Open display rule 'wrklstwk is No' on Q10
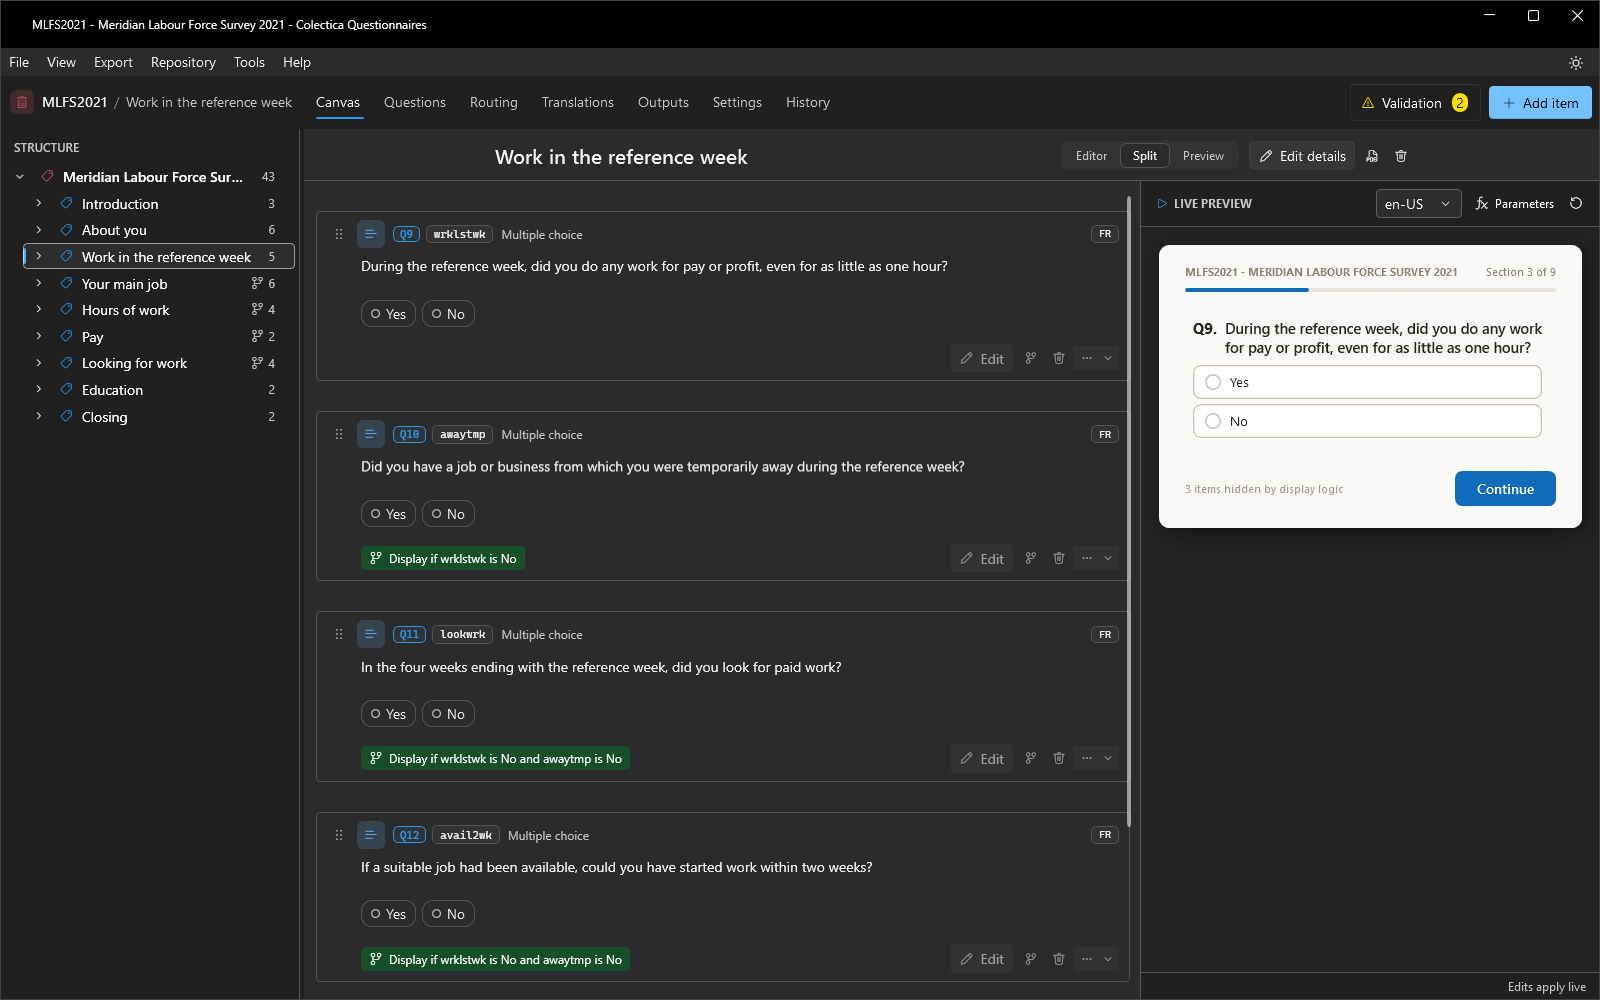 (x=443, y=558)
